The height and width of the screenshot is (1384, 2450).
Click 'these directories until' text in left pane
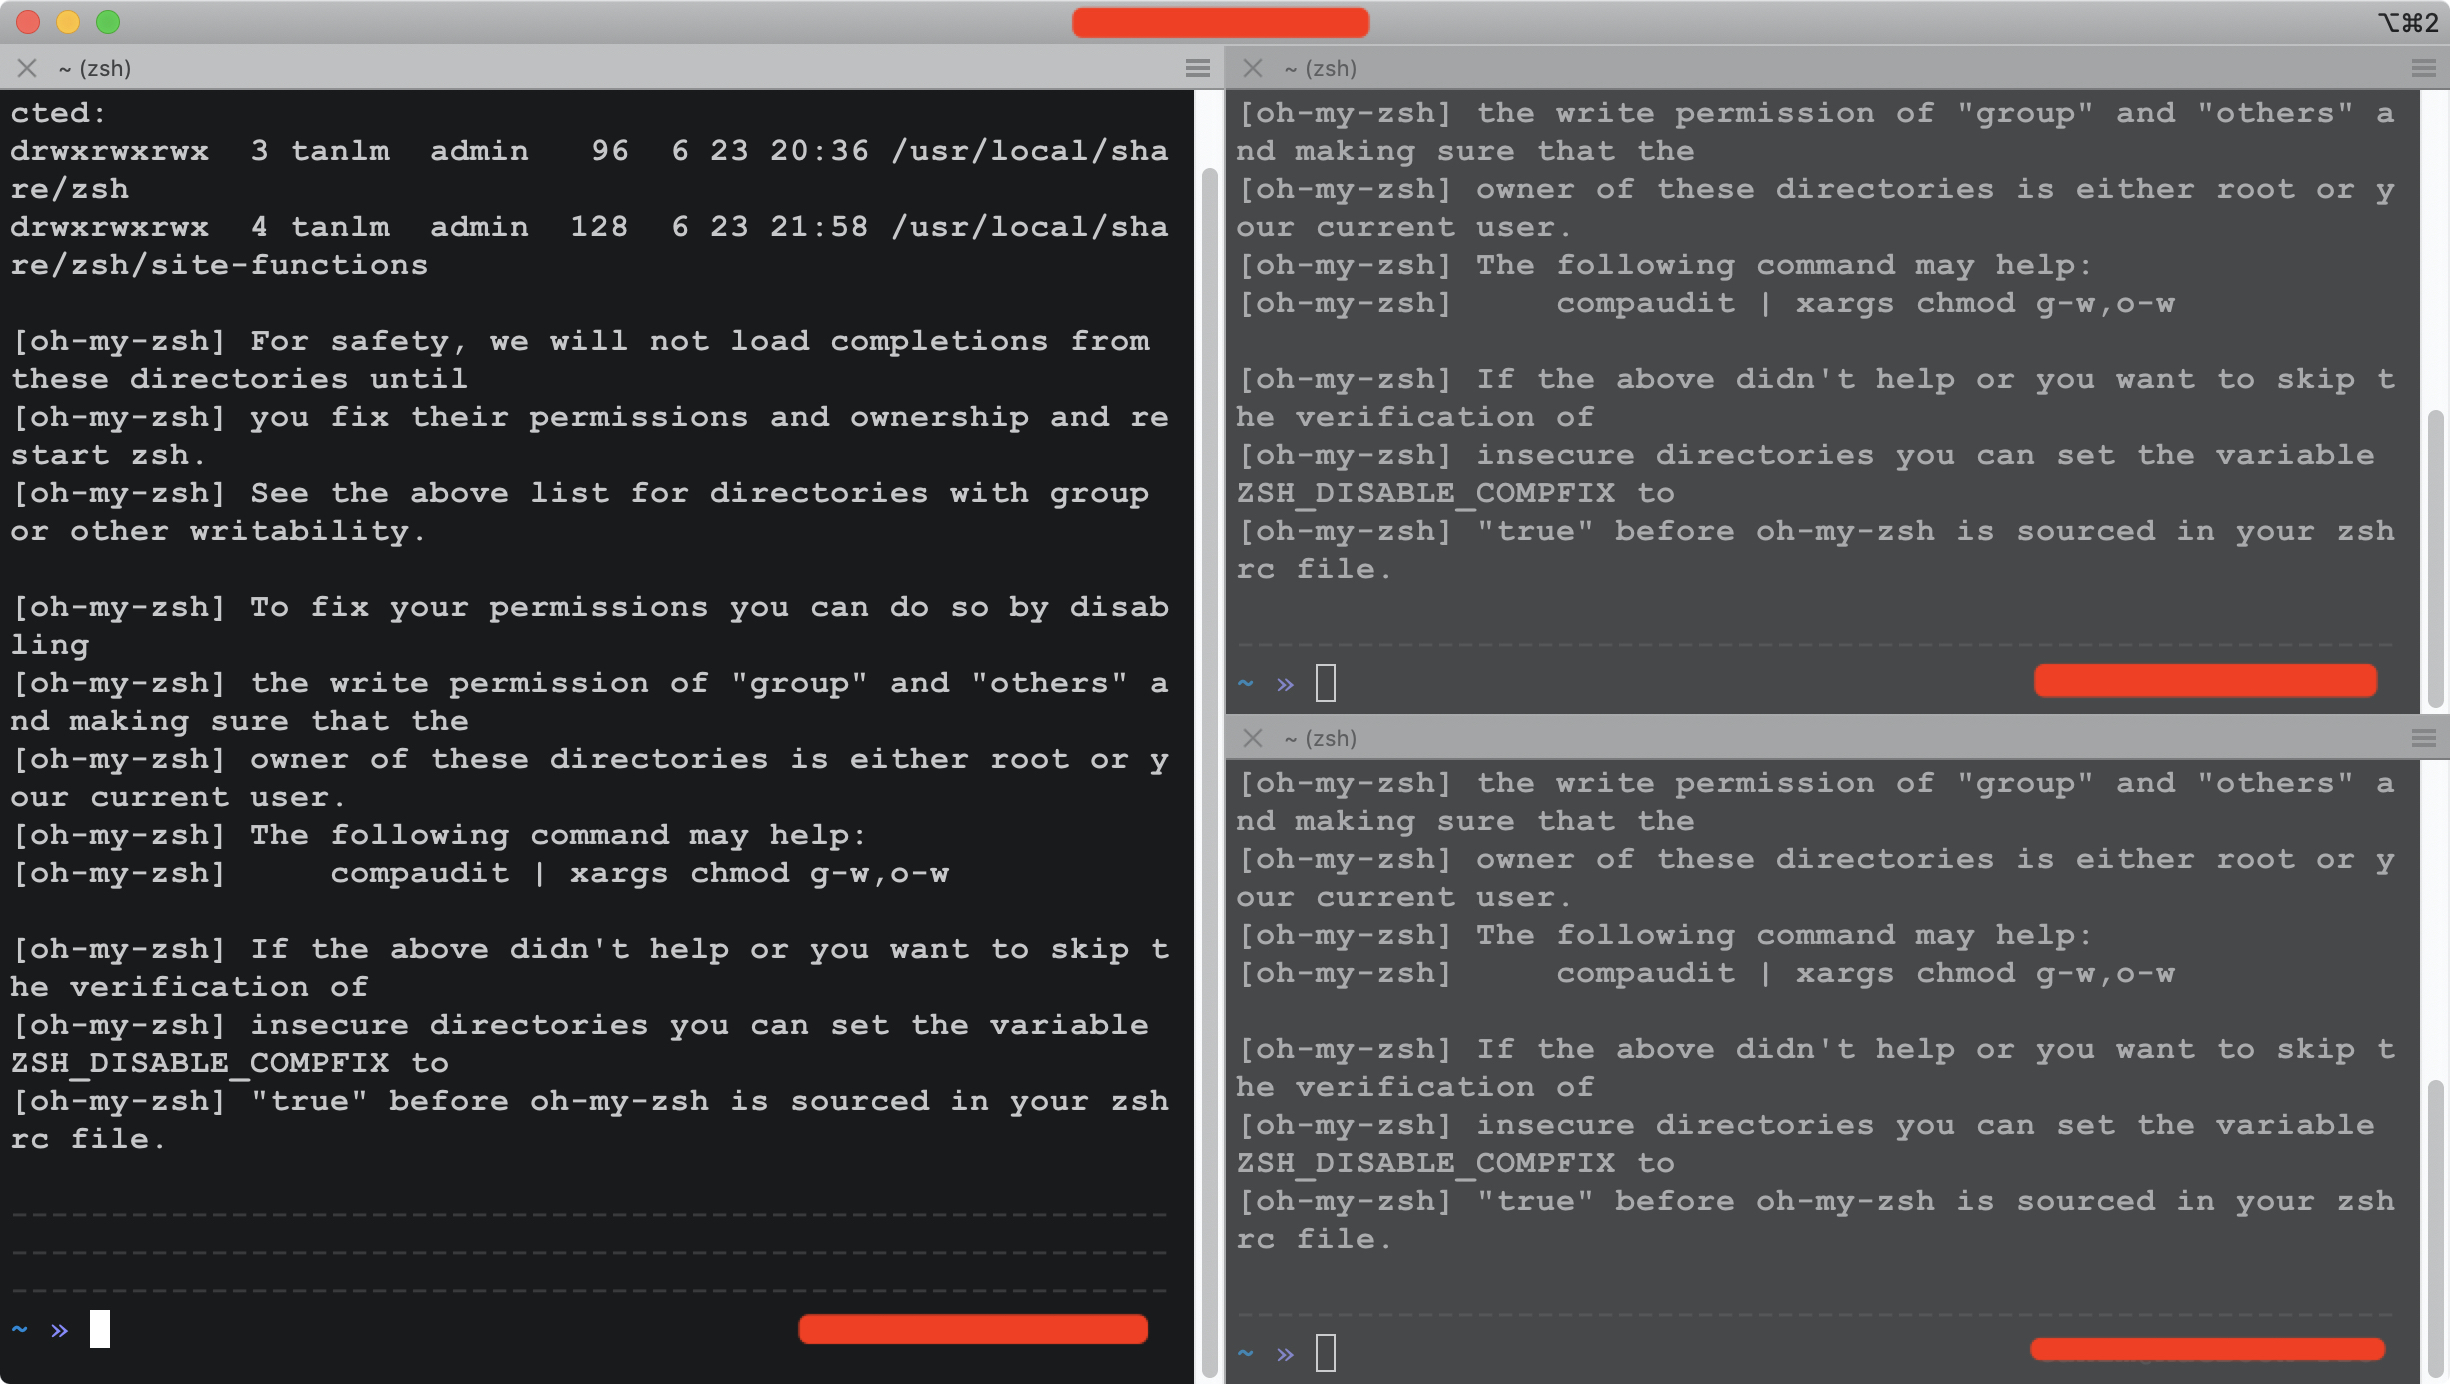[x=239, y=379]
